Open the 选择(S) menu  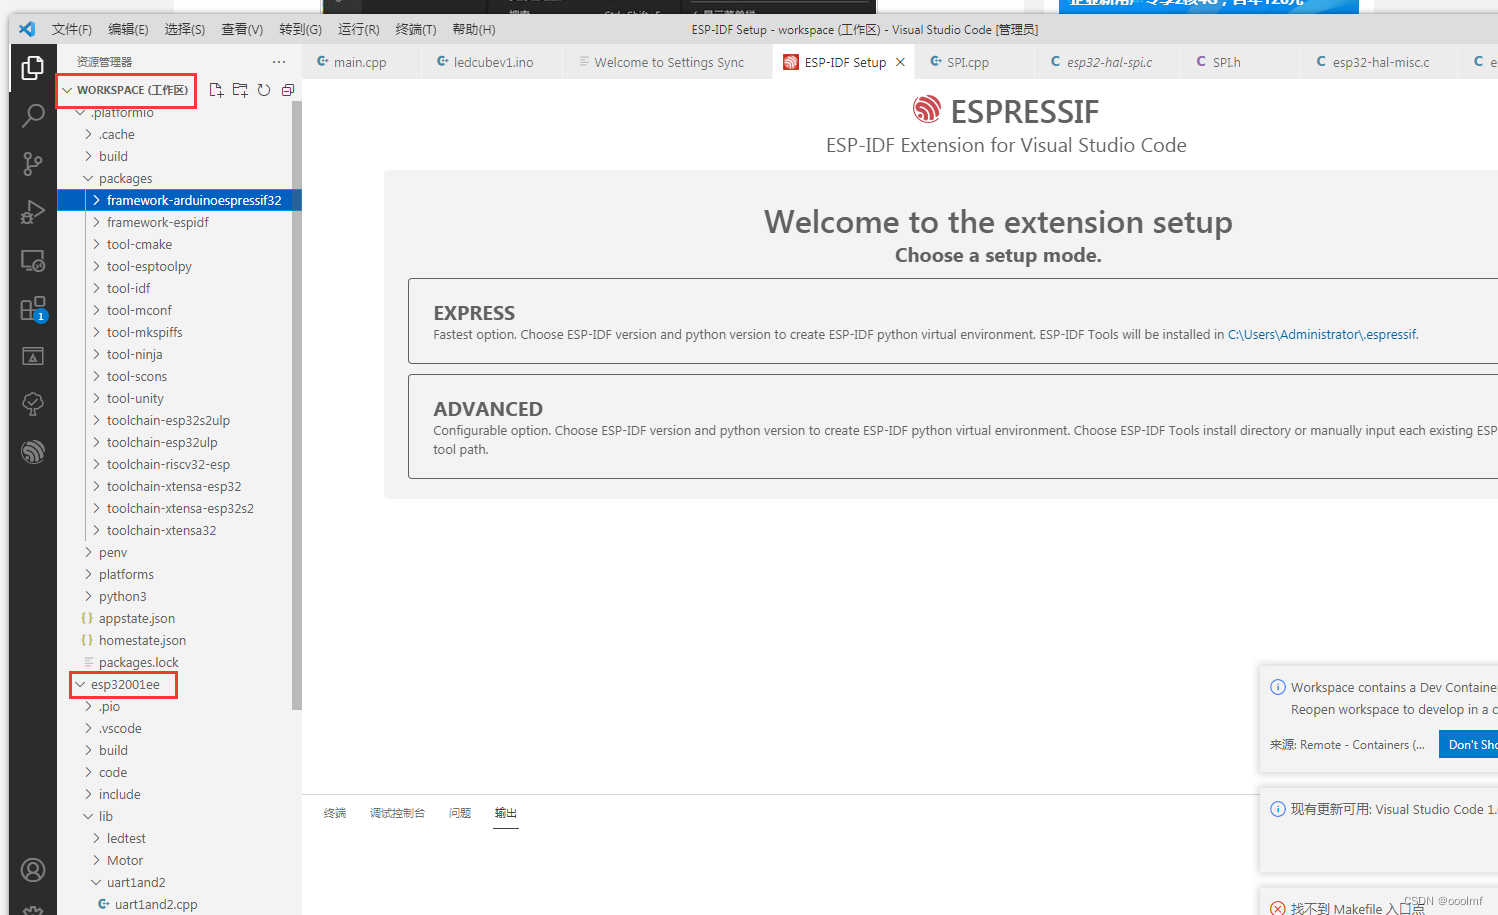[184, 29]
